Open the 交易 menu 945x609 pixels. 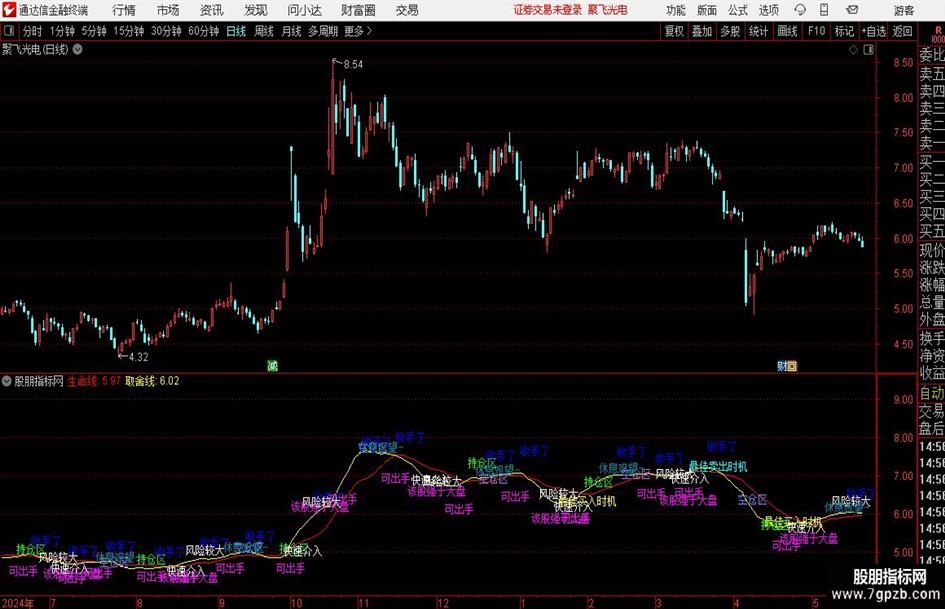pyautogui.click(x=407, y=10)
